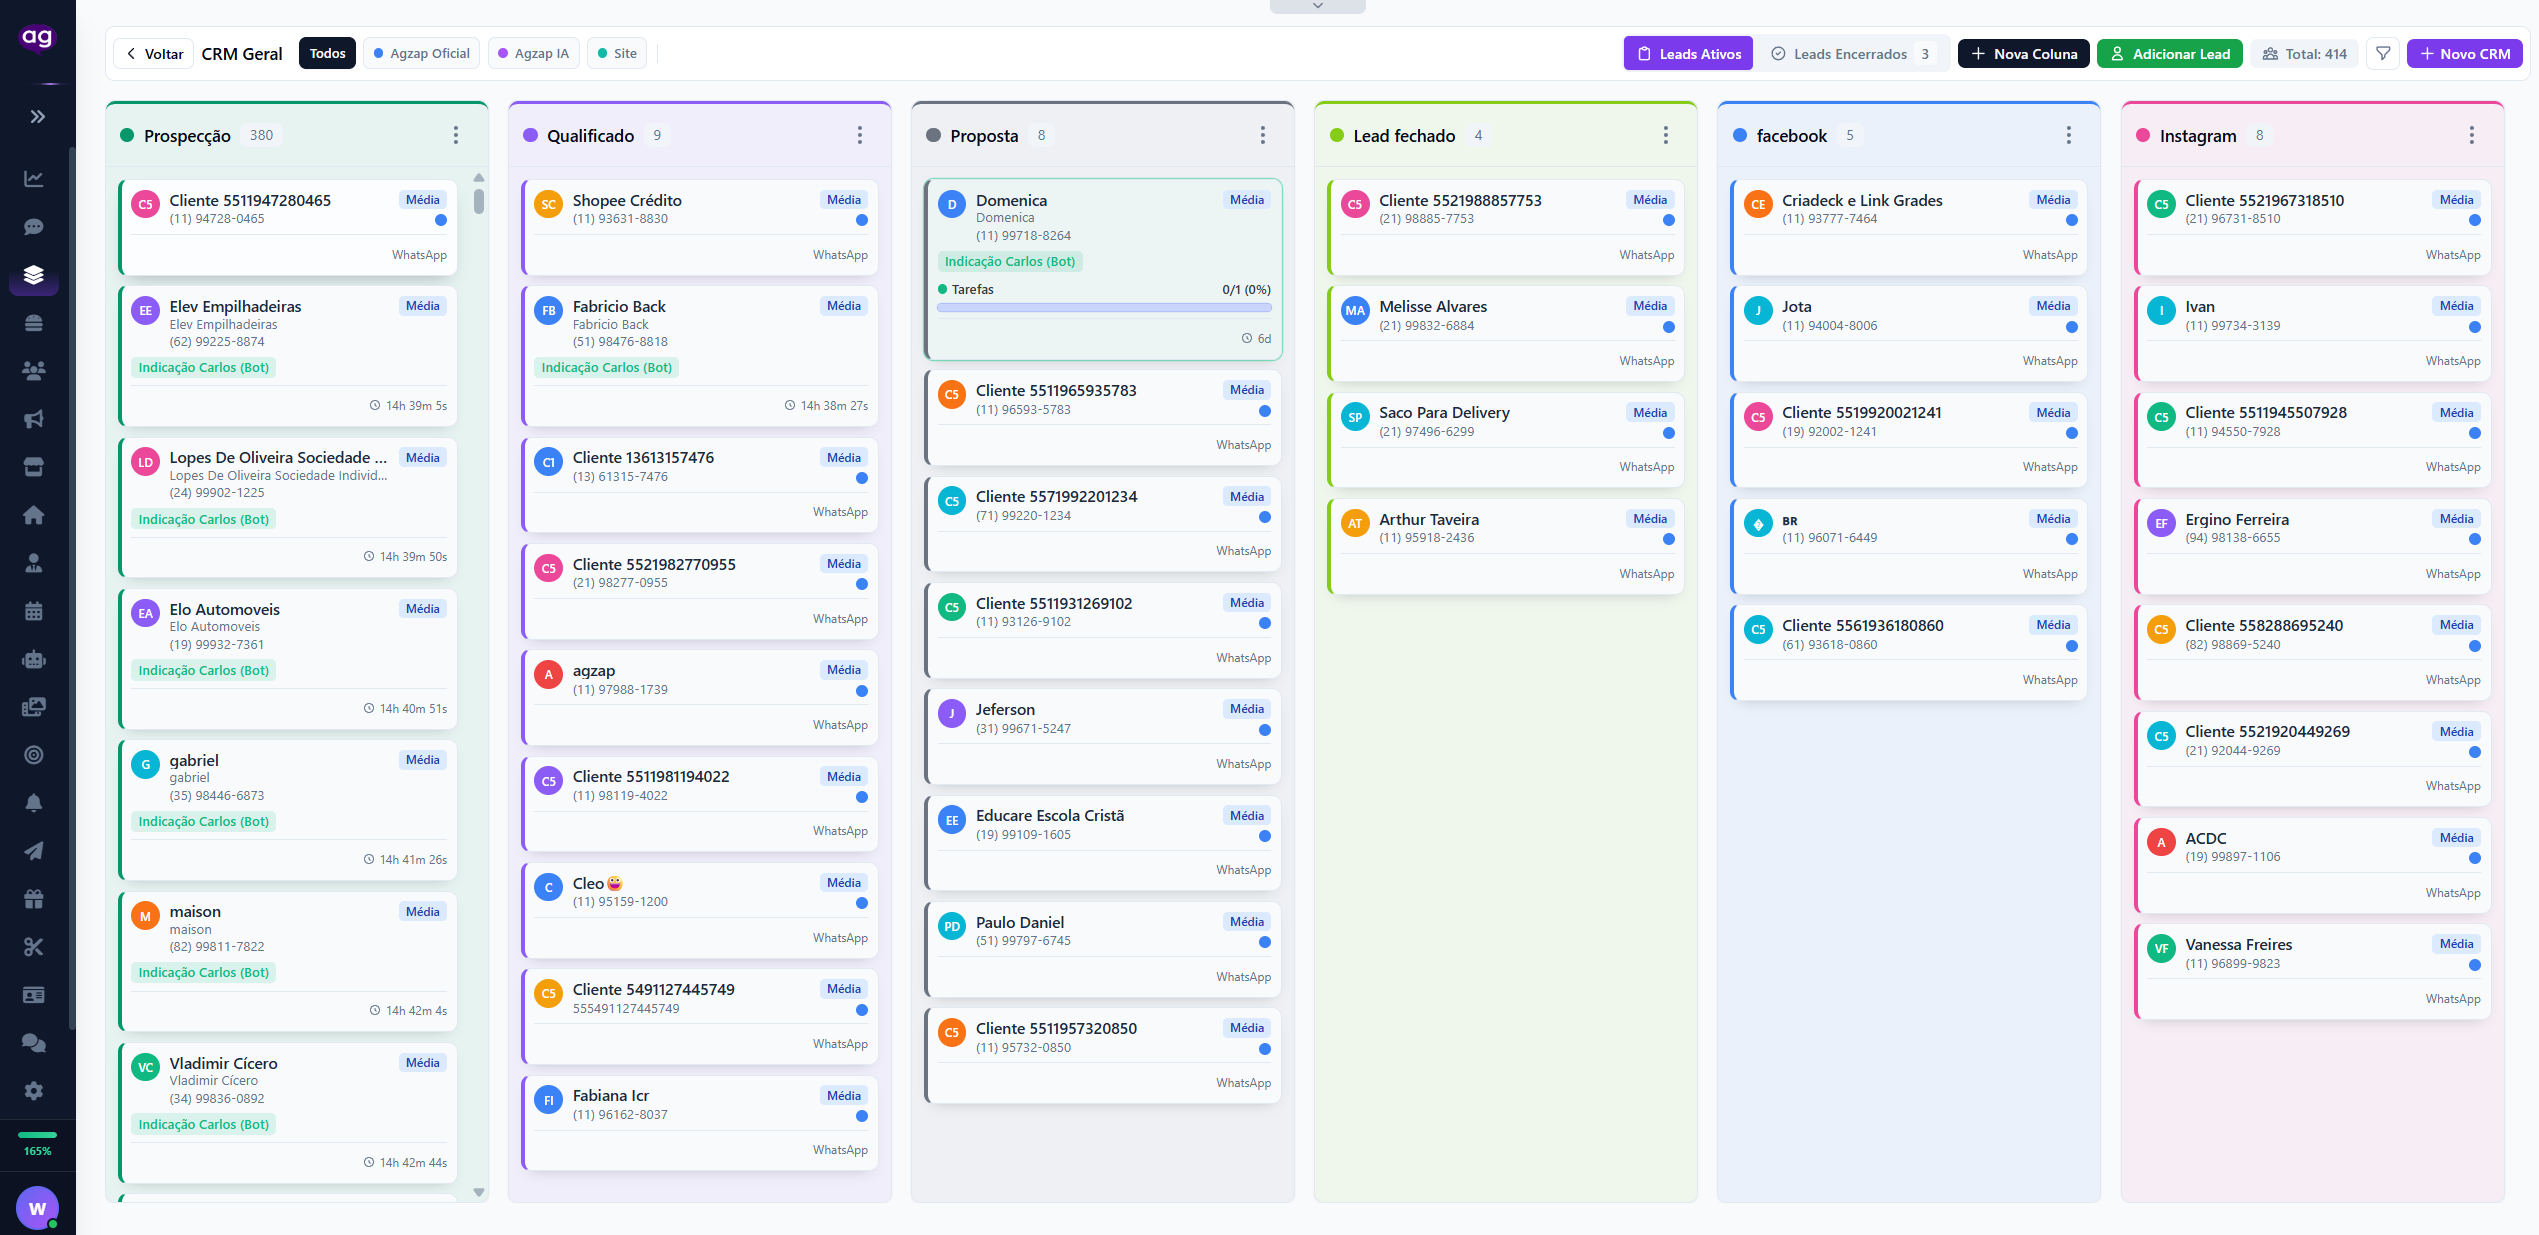Open the bell notifications icon in sidebar

pos(34,803)
